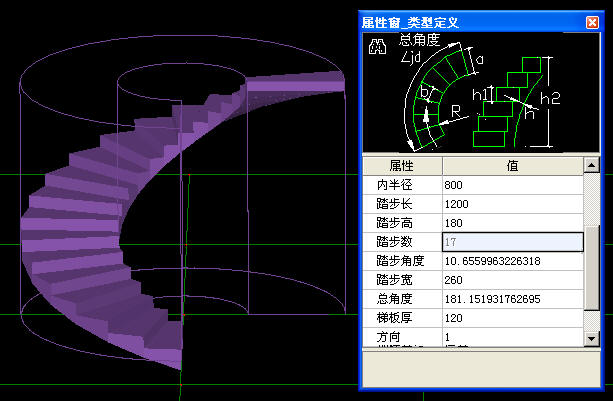Screen dimensions: 613x401
Task: Select the 总角度 property label
Action: [395, 299]
